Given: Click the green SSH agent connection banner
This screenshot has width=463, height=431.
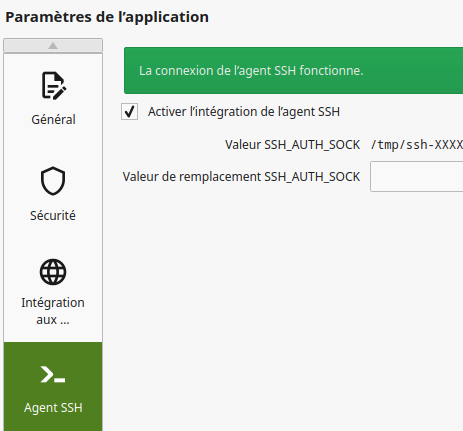Looking at the screenshot, I should click(x=293, y=71).
